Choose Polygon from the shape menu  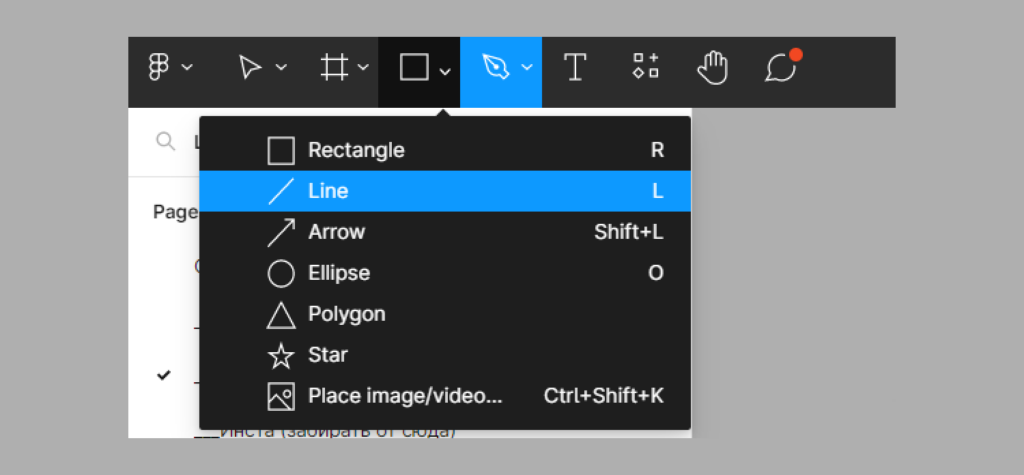[445, 314]
